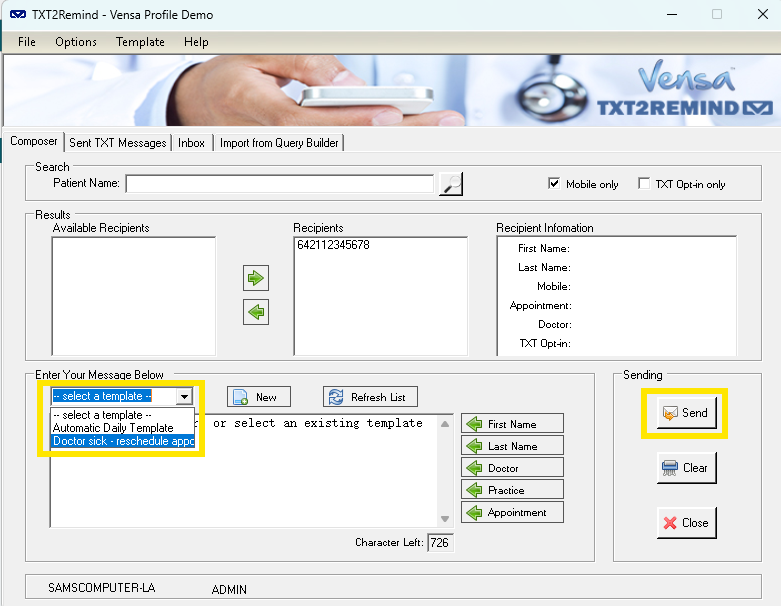This screenshot has width=781, height=606.
Task: Open the Help menu
Action: point(196,42)
